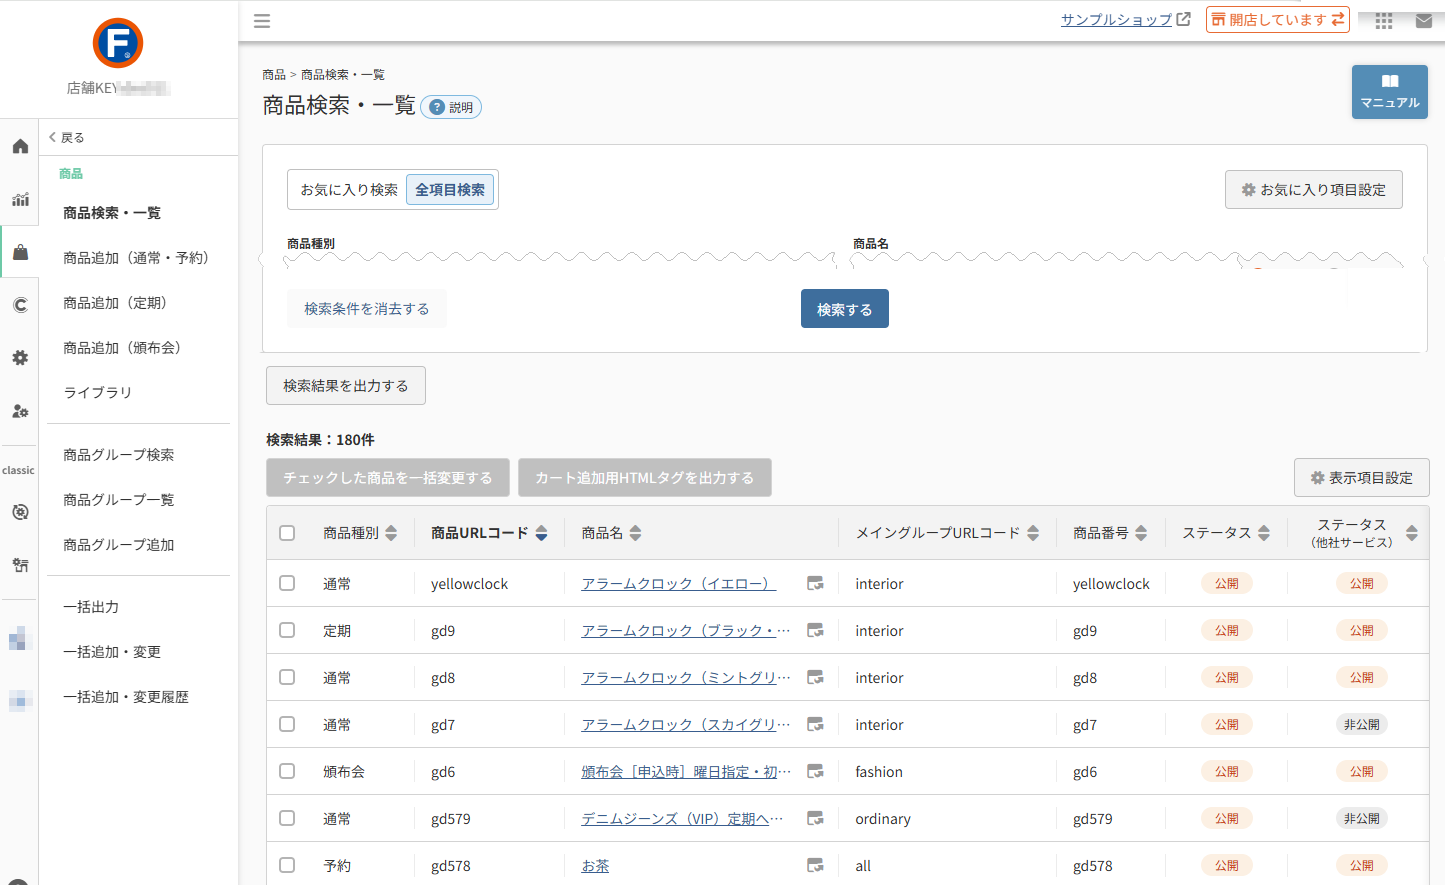Viewport: 1445px width, 885px height.
Task: Open preview icon for gd6 row
Action: click(815, 771)
